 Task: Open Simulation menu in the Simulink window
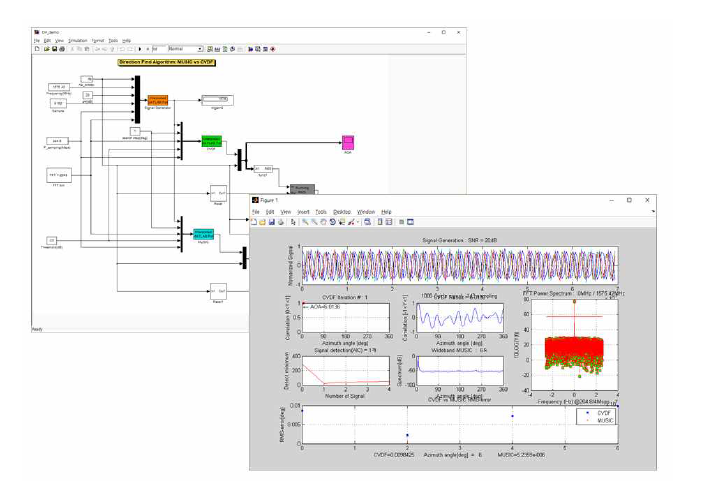77,40
